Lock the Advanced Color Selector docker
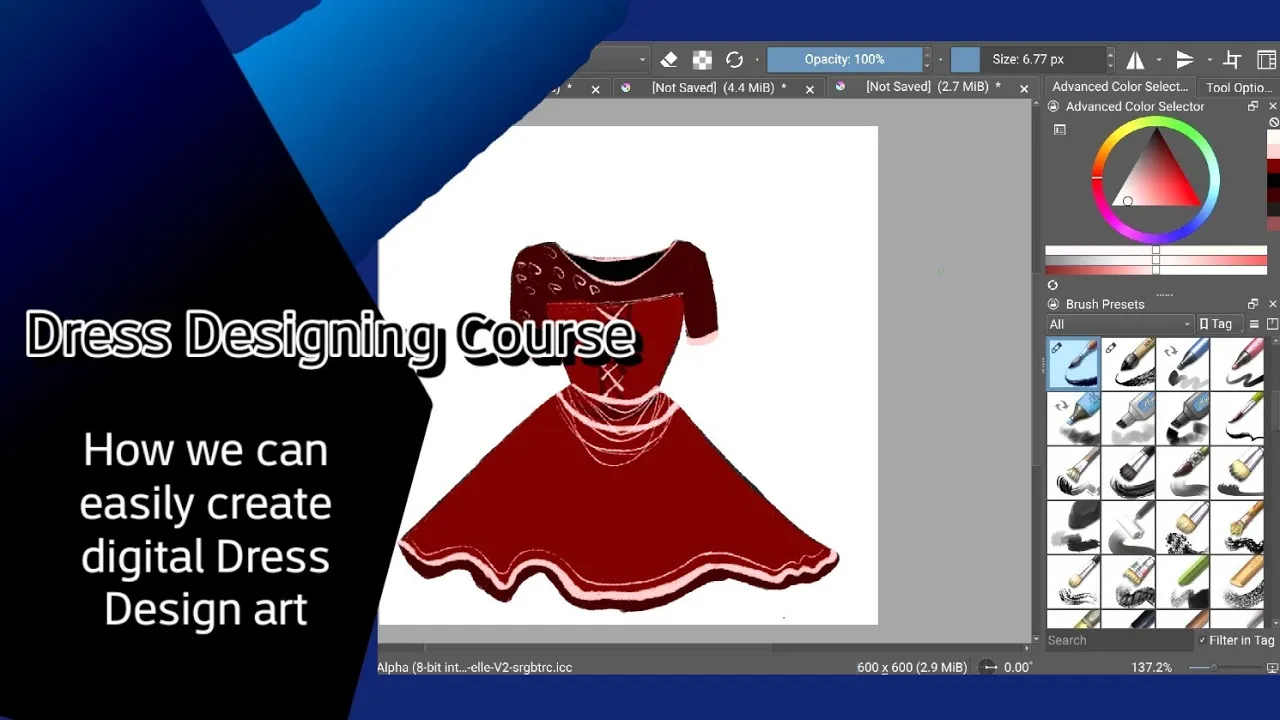The width and height of the screenshot is (1280, 720). pyautogui.click(x=1053, y=106)
